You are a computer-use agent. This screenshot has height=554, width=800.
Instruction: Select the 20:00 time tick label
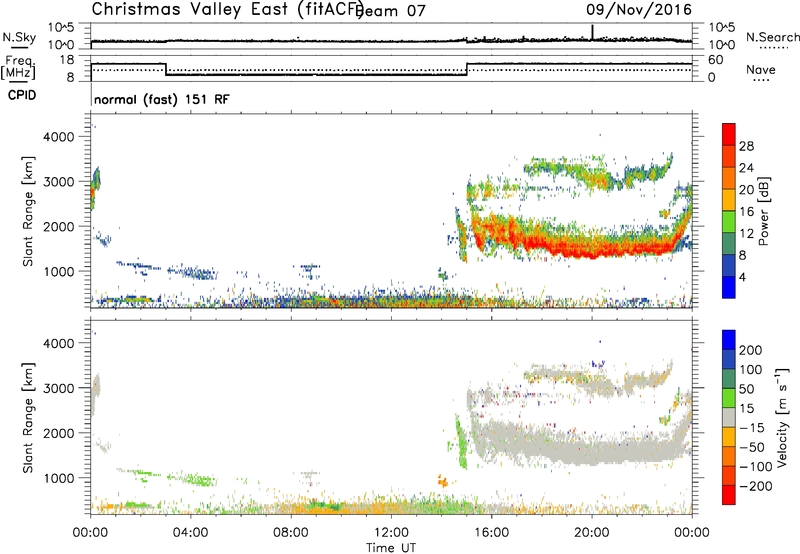pos(592,533)
